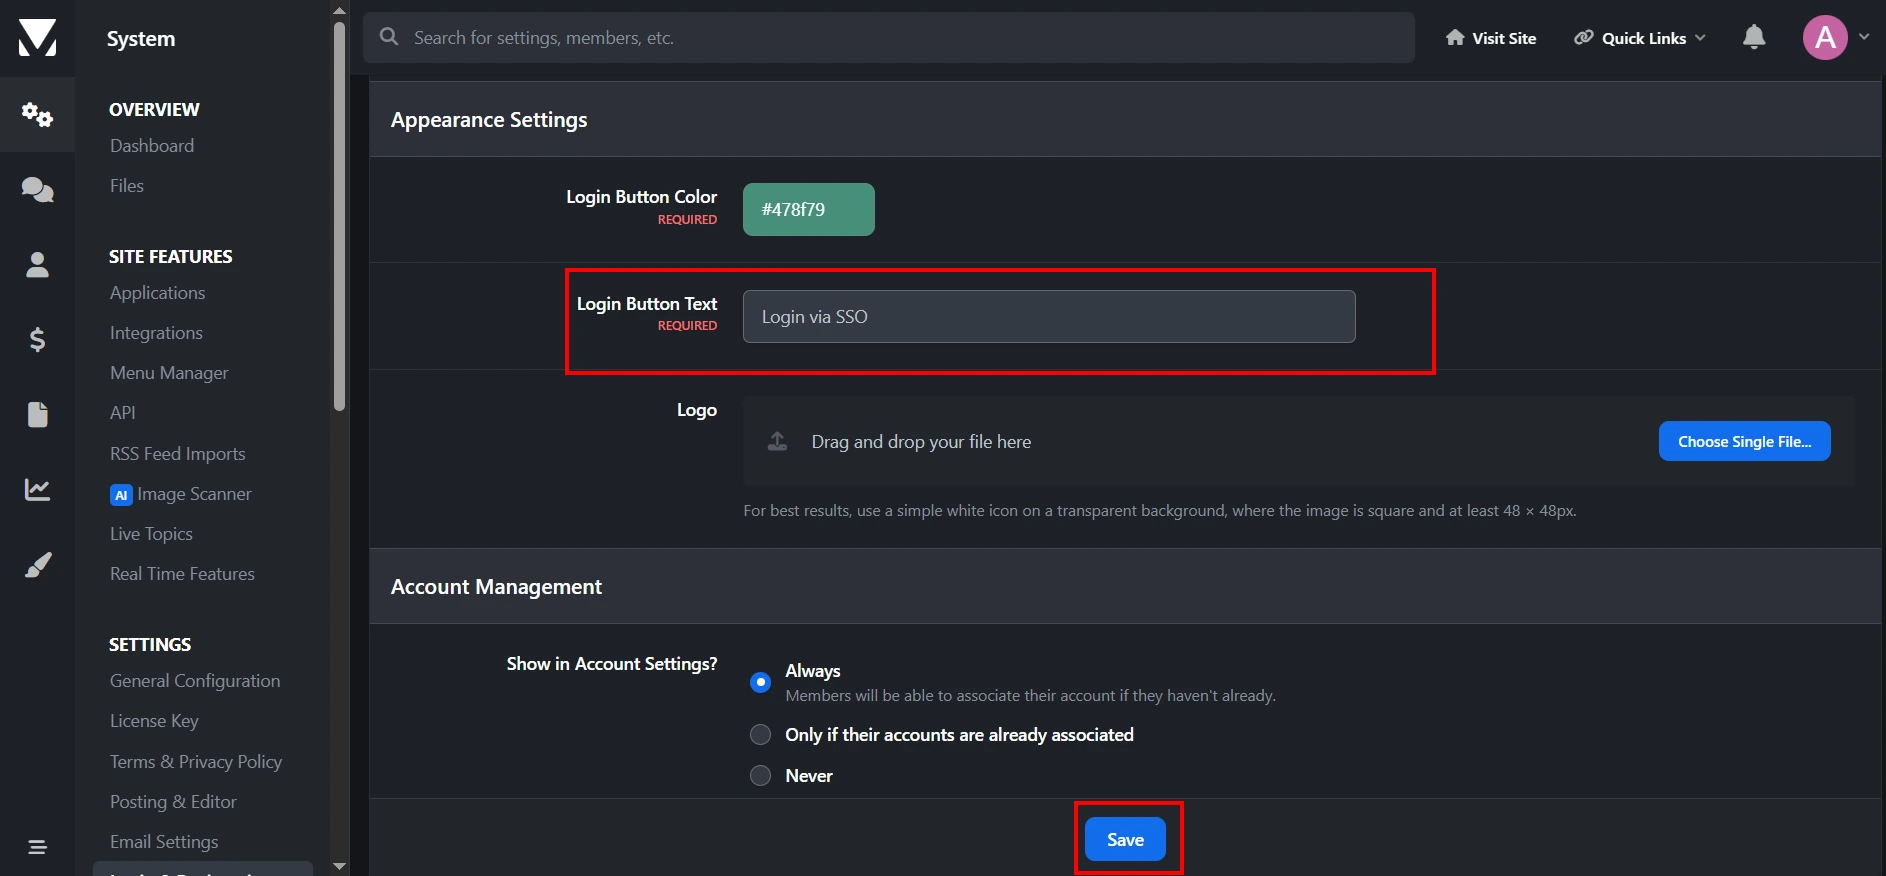The image size is (1886, 876).
Task: Open License Key settings
Action: pyautogui.click(x=154, y=721)
